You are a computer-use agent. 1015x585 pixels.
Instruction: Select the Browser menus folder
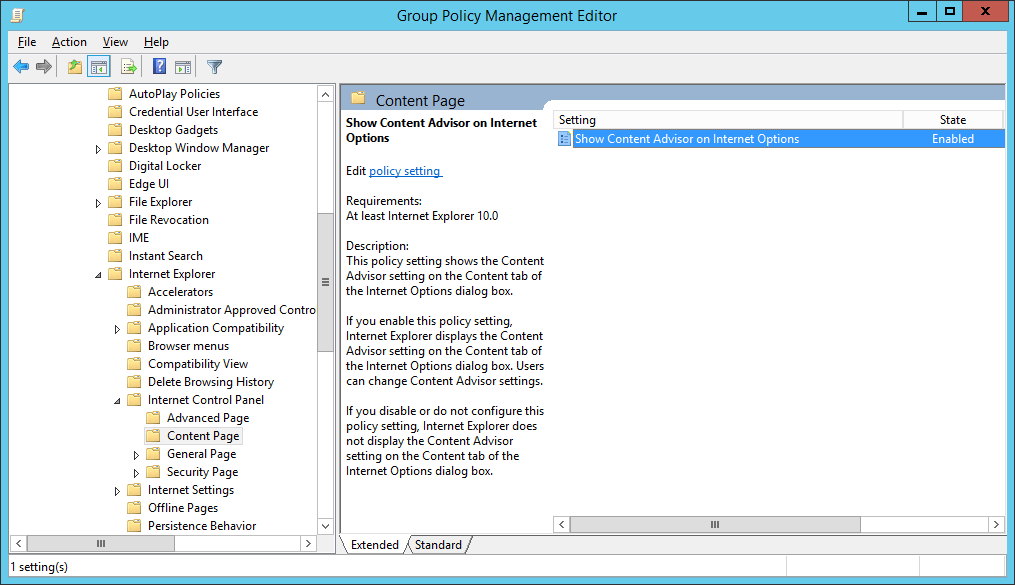click(x=188, y=346)
